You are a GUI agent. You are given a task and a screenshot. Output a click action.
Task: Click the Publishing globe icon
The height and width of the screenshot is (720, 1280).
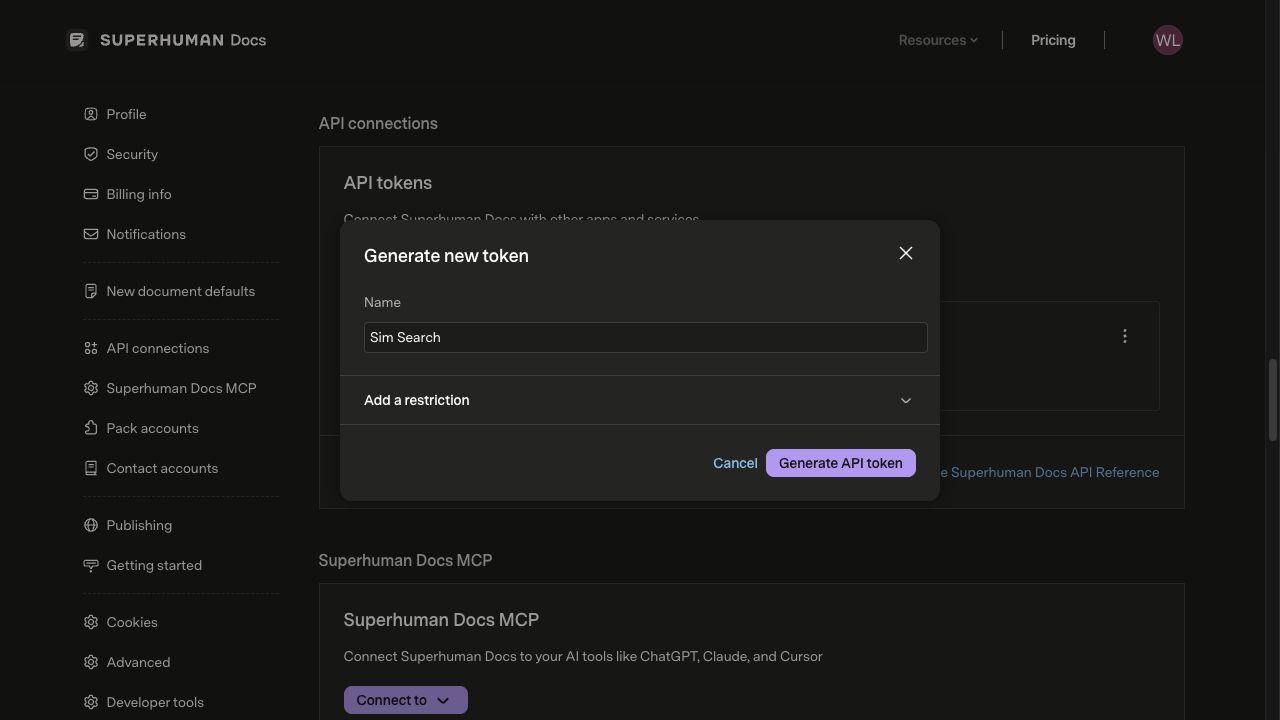click(91, 525)
